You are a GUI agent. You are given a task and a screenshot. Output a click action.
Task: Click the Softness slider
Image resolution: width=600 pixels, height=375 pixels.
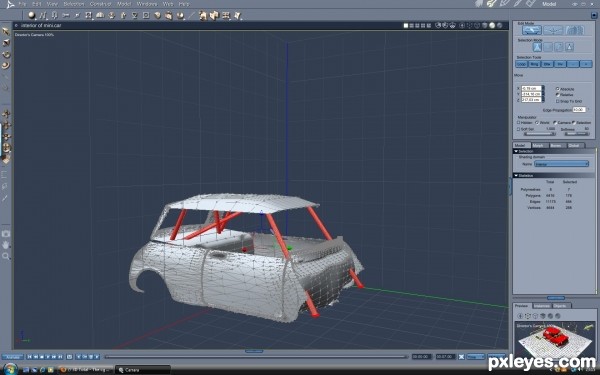(x=577, y=134)
